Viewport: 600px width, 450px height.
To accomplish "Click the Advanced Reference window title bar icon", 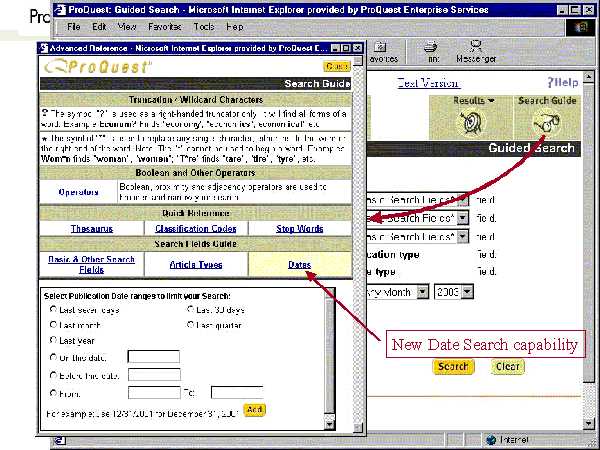I will pyautogui.click(x=44, y=48).
